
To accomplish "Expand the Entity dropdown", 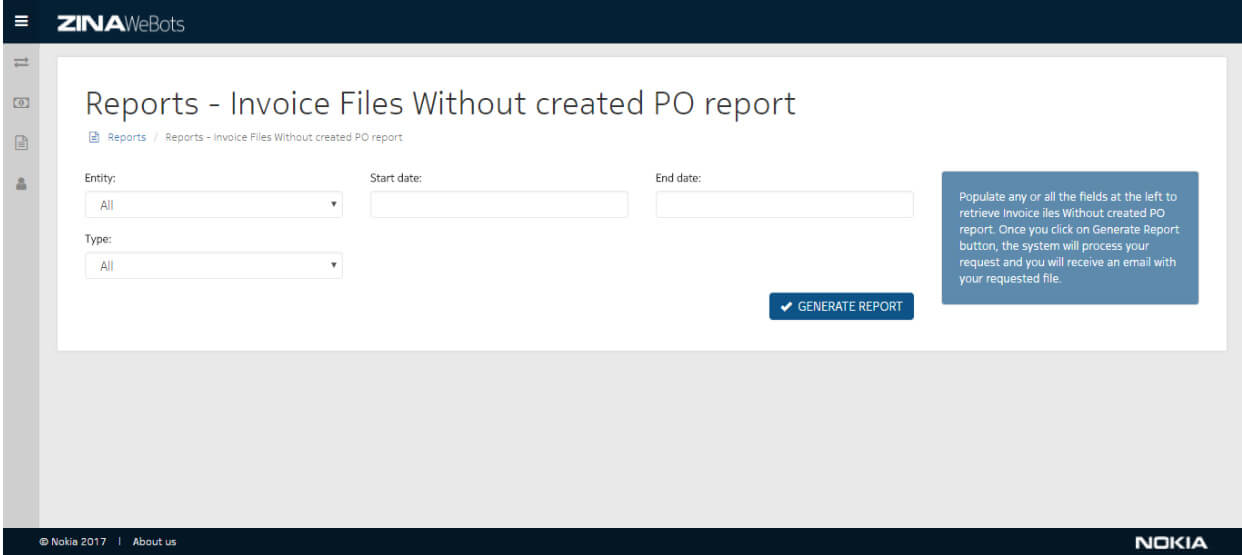I will [x=214, y=205].
